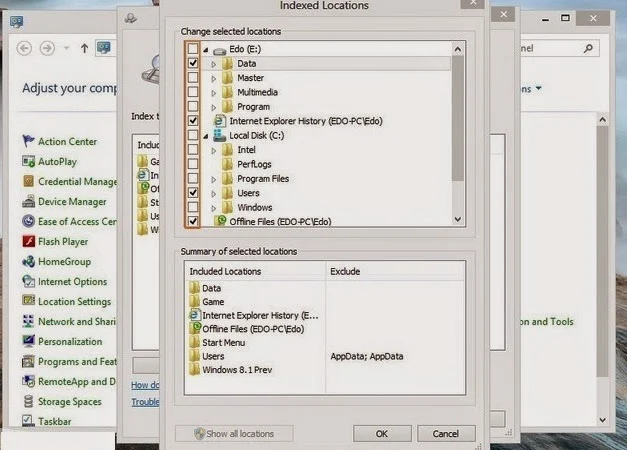Screen dimensions: 627x450
Task: Click the Program folder icon in tree
Action: pos(228,106)
